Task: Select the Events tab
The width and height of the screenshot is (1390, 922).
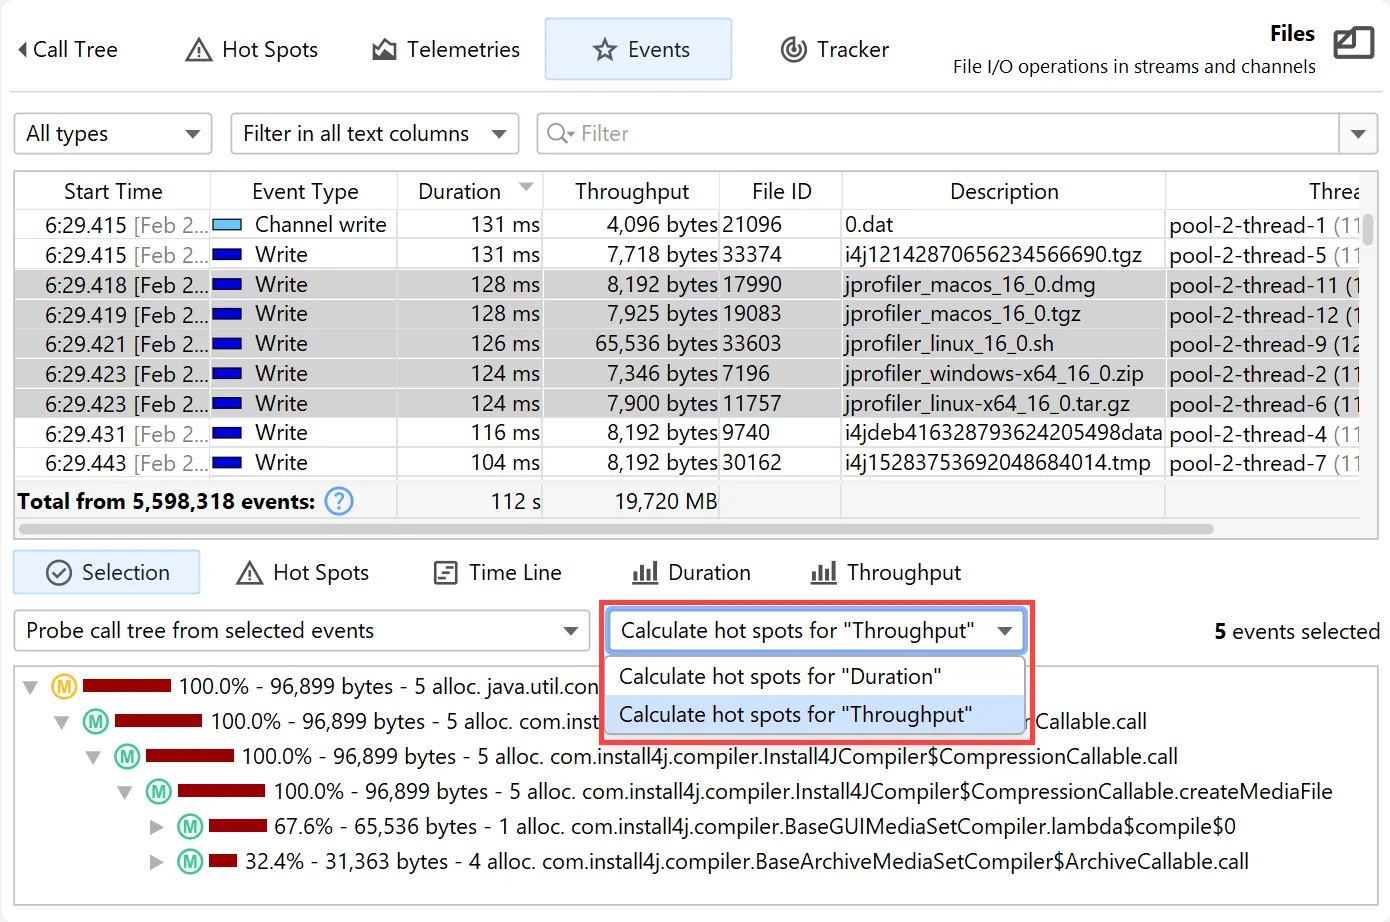Action: [x=639, y=49]
